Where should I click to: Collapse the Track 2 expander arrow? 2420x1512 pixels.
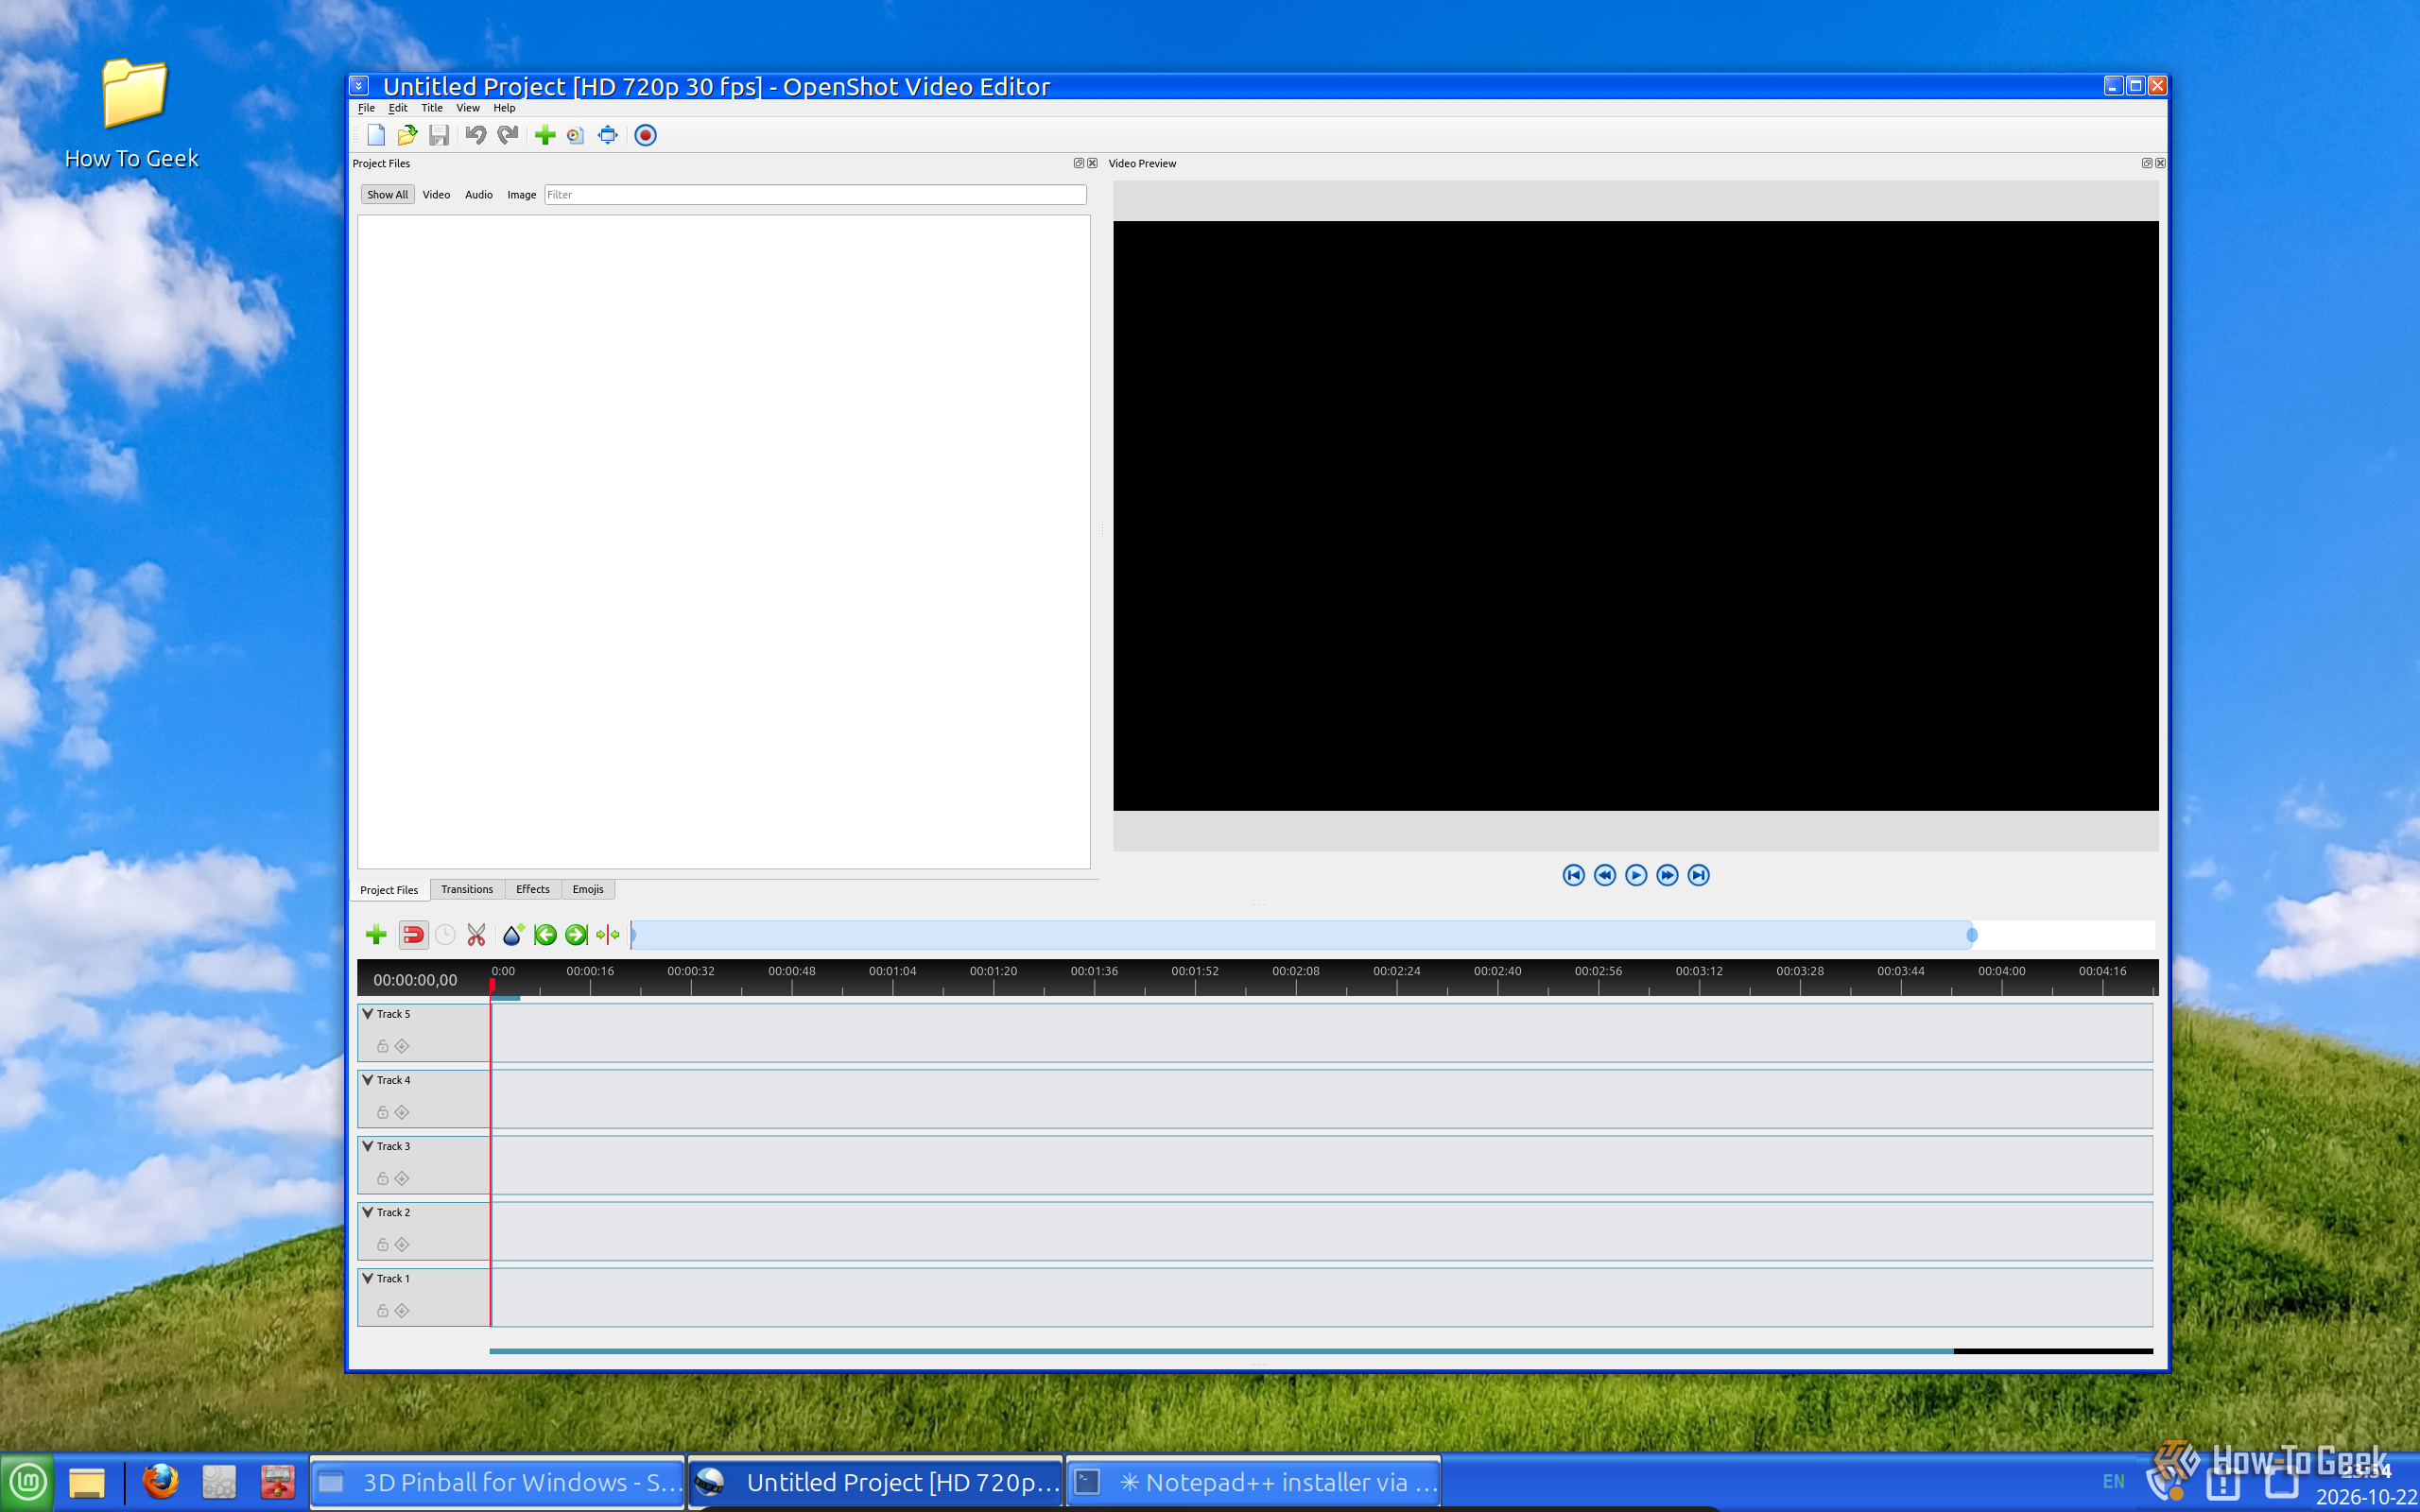tap(368, 1212)
